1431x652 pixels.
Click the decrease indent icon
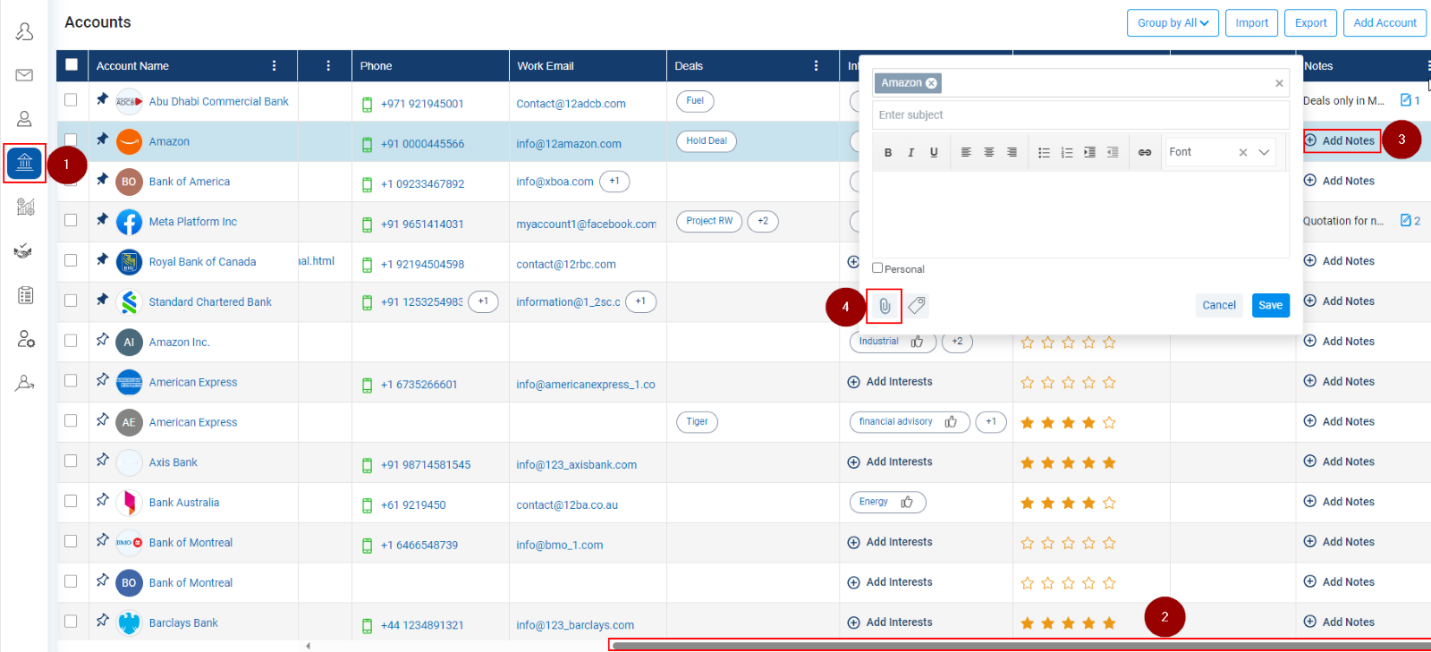click(x=1113, y=153)
